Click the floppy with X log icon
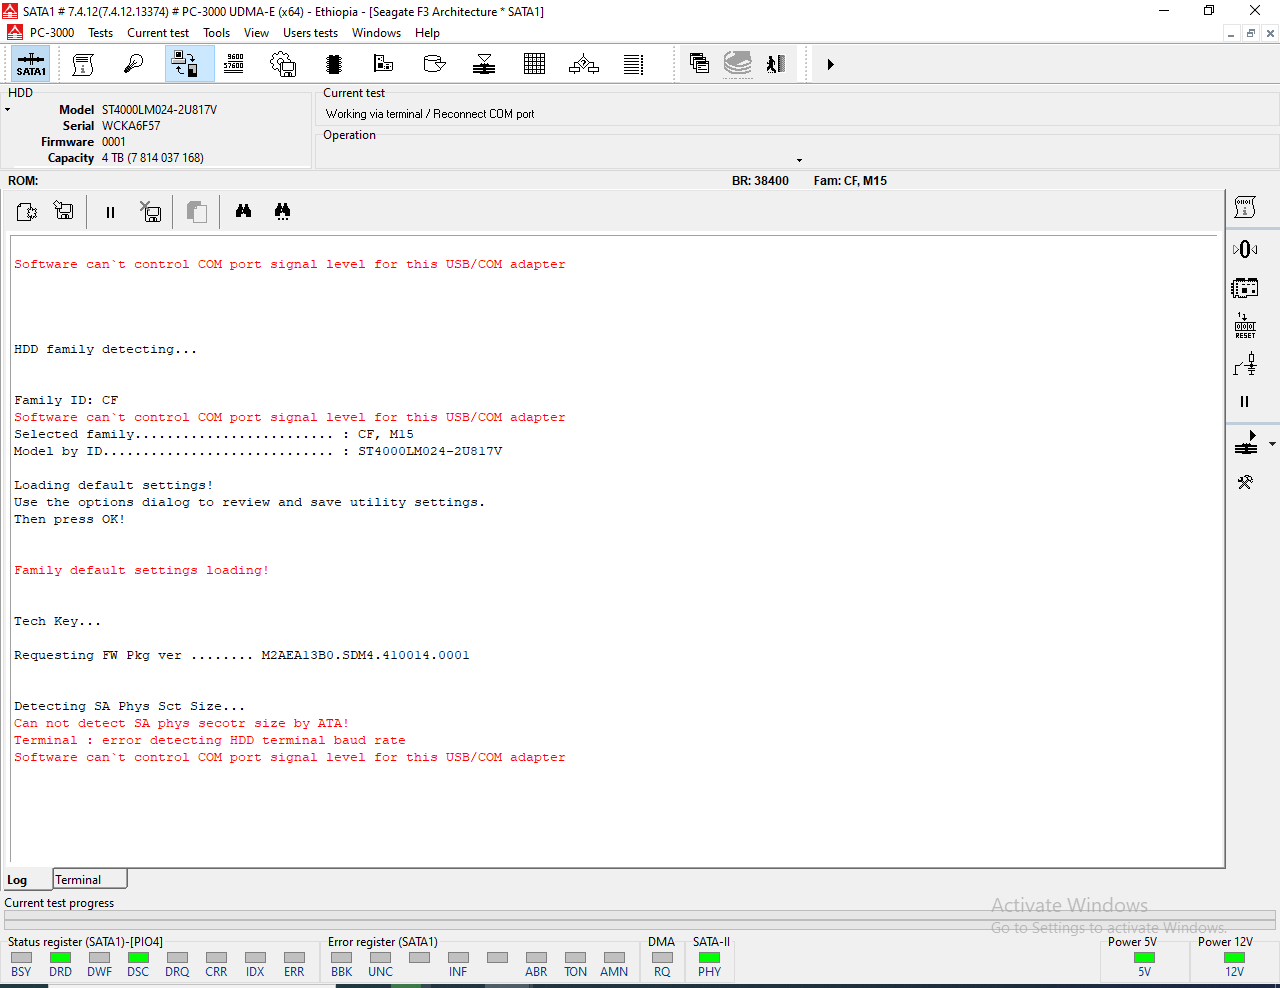The width and height of the screenshot is (1280, 988). pos(150,211)
